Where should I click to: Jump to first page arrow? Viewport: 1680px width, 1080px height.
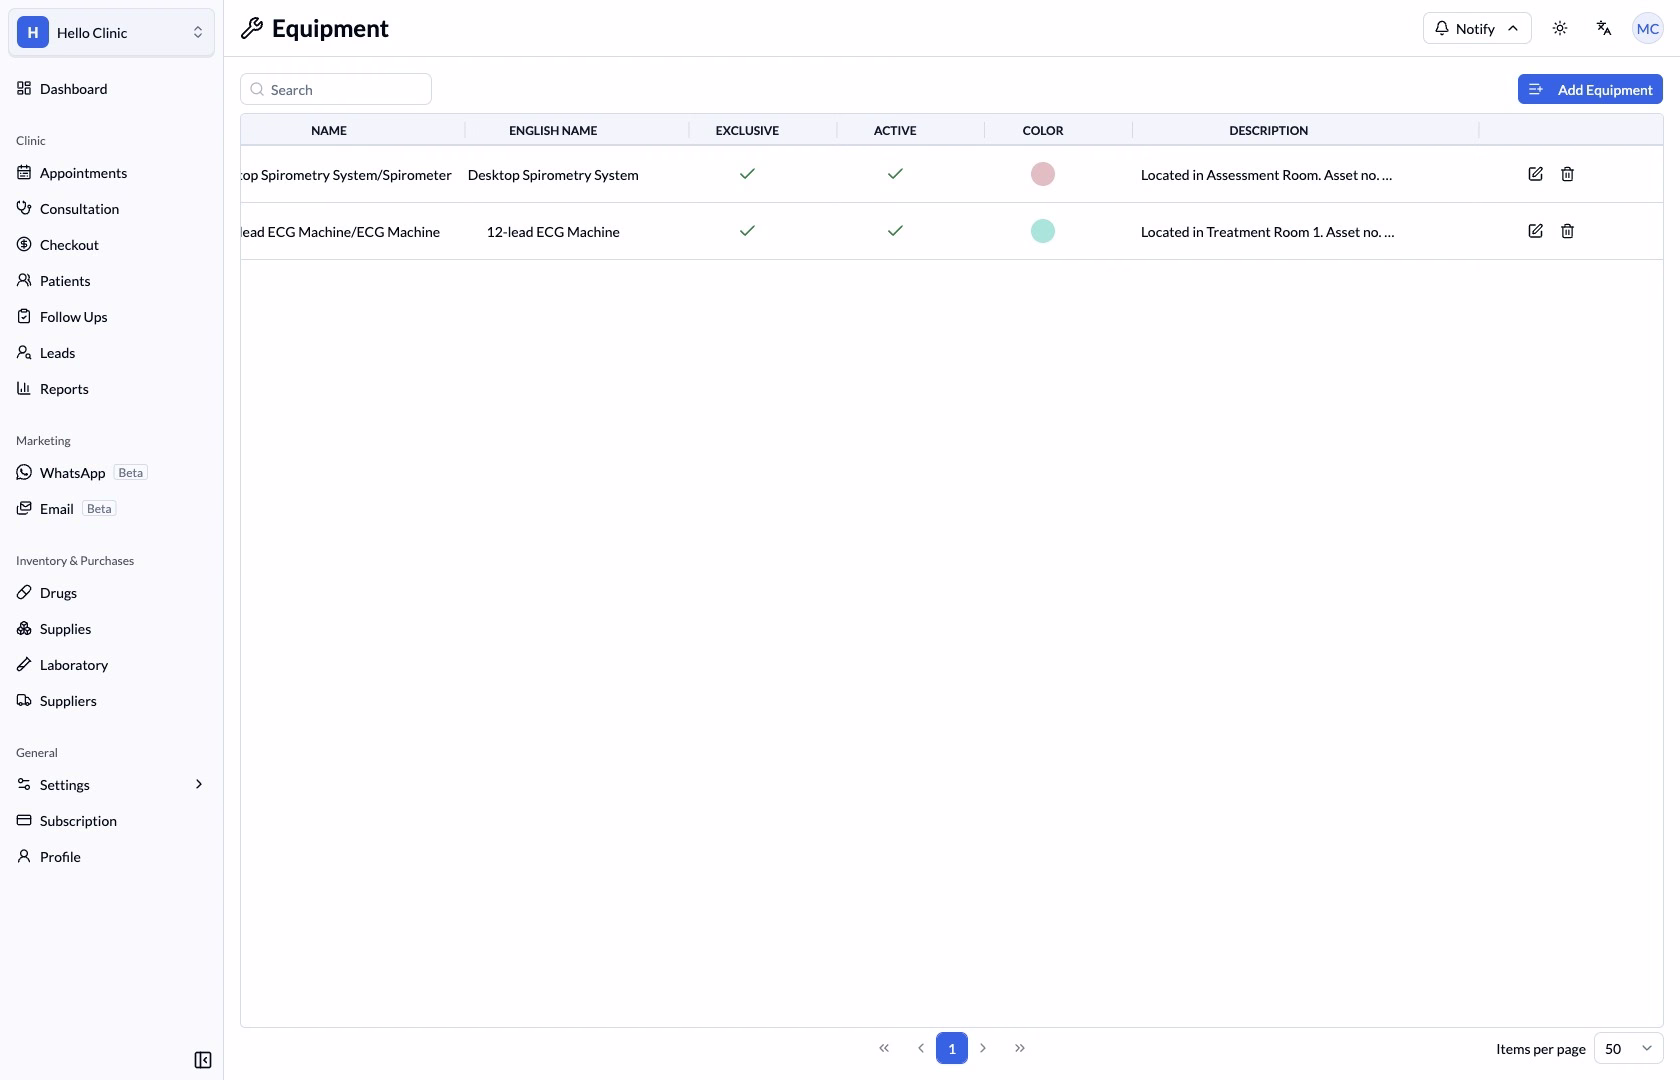884,1048
